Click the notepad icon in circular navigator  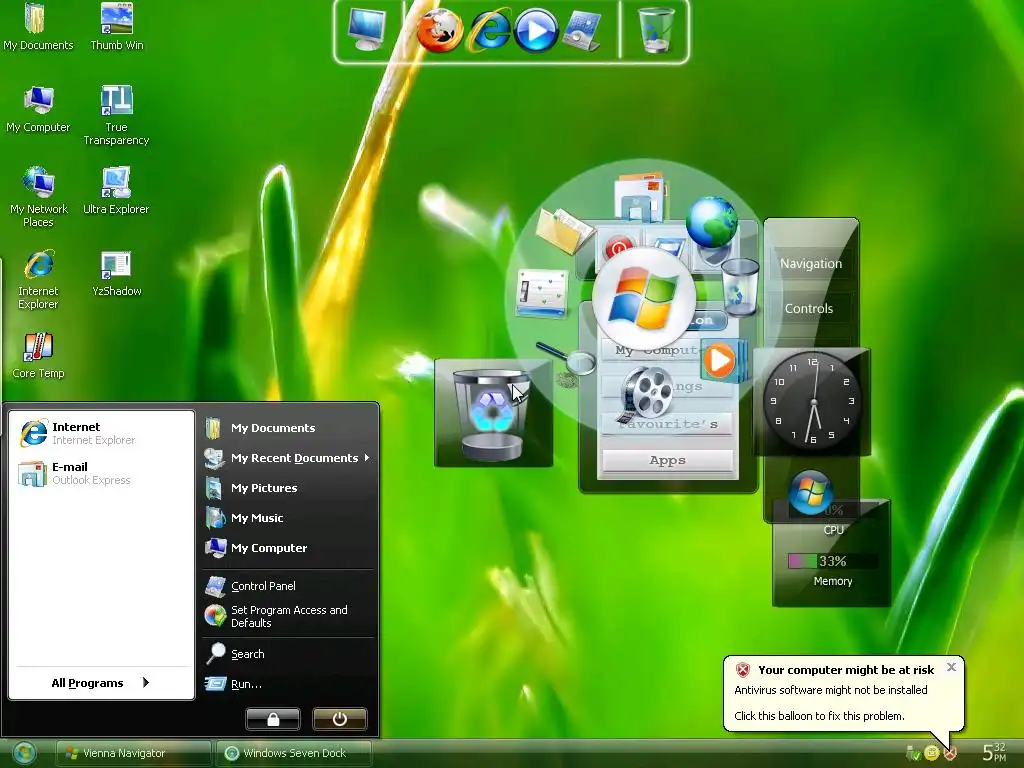(541, 293)
